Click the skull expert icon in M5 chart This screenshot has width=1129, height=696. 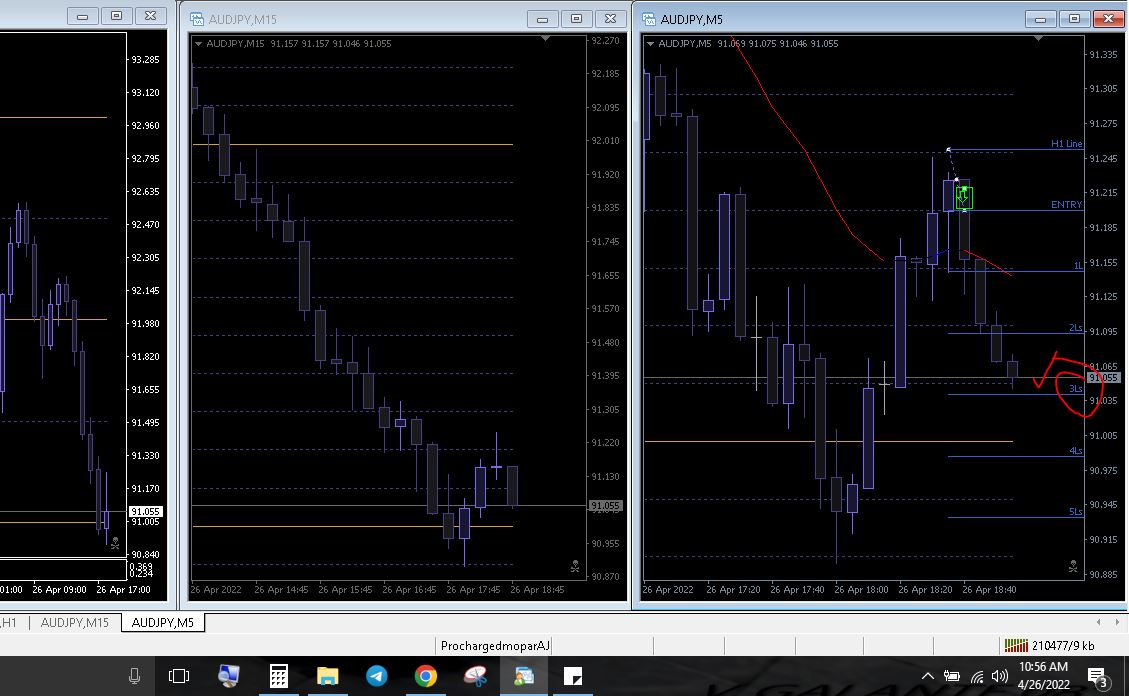[x=1073, y=567]
